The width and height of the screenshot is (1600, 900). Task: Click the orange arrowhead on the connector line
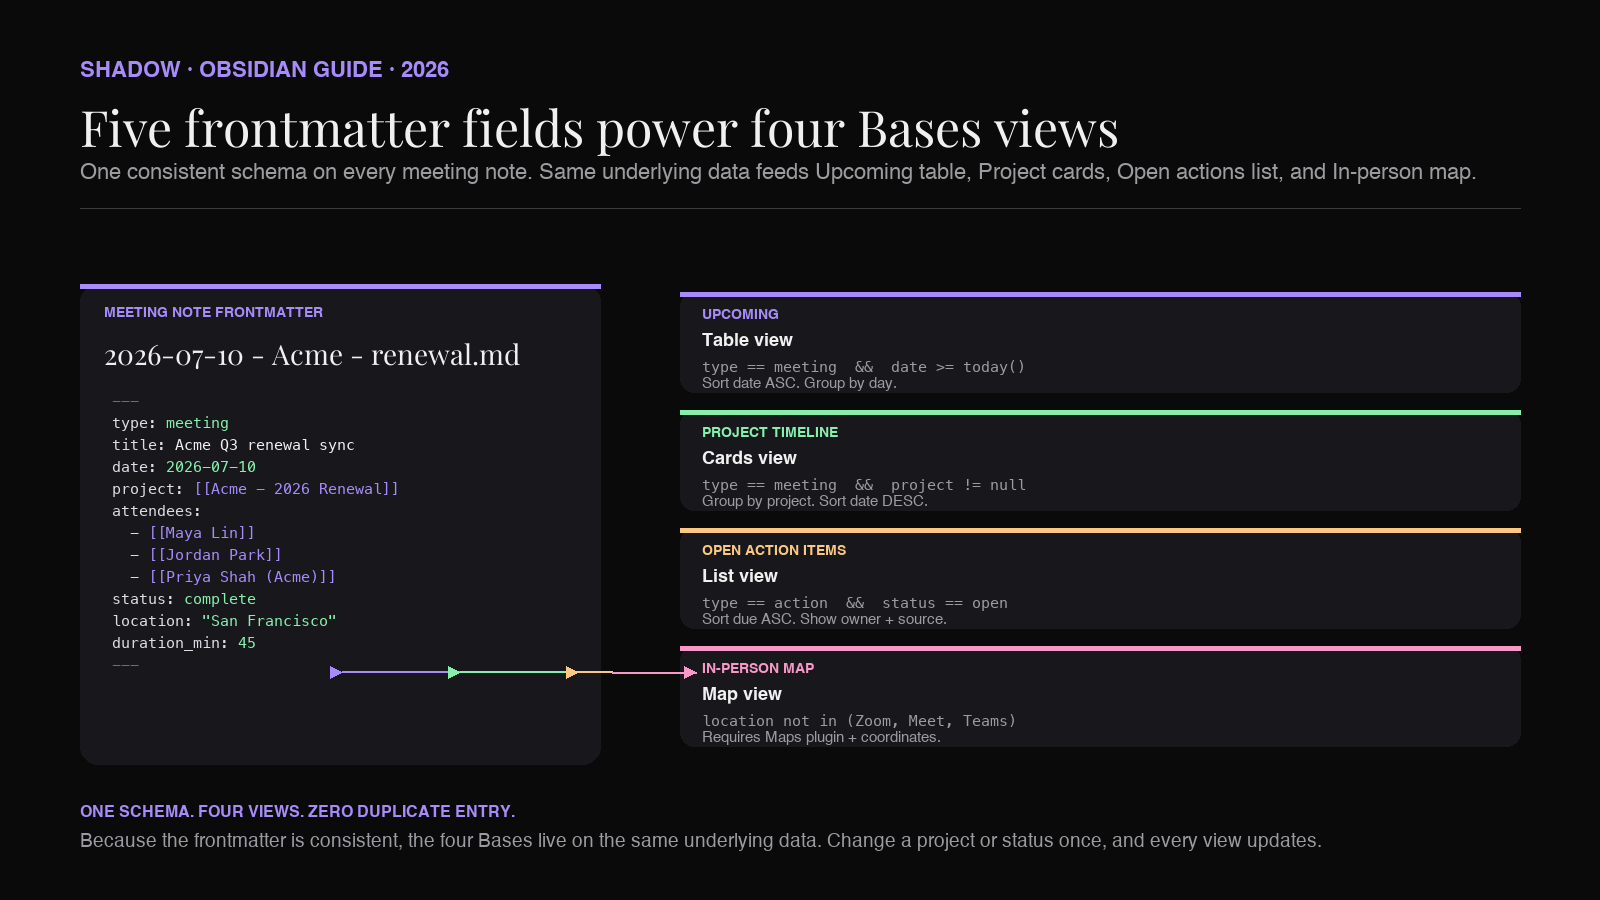pyautogui.click(x=572, y=672)
